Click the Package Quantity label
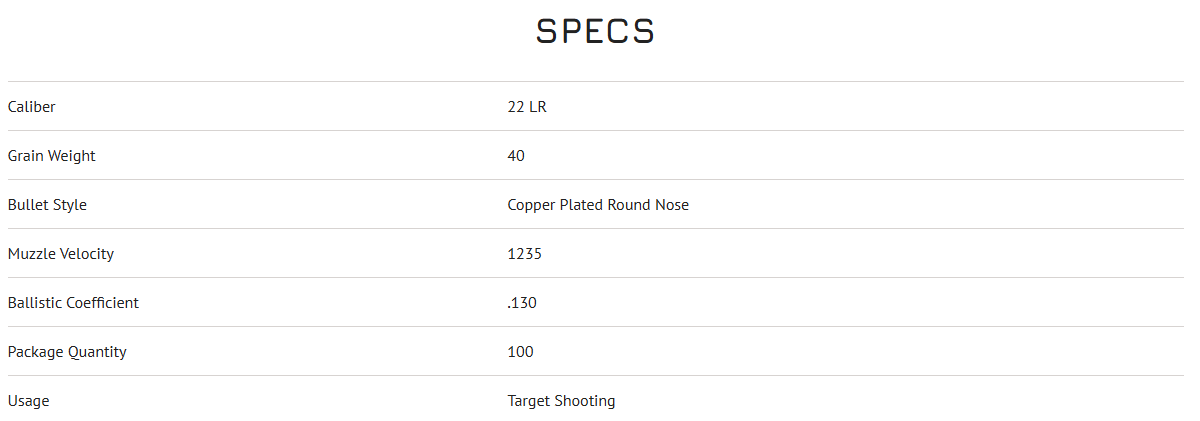The image size is (1200, 421). click(x=67, y=352)
